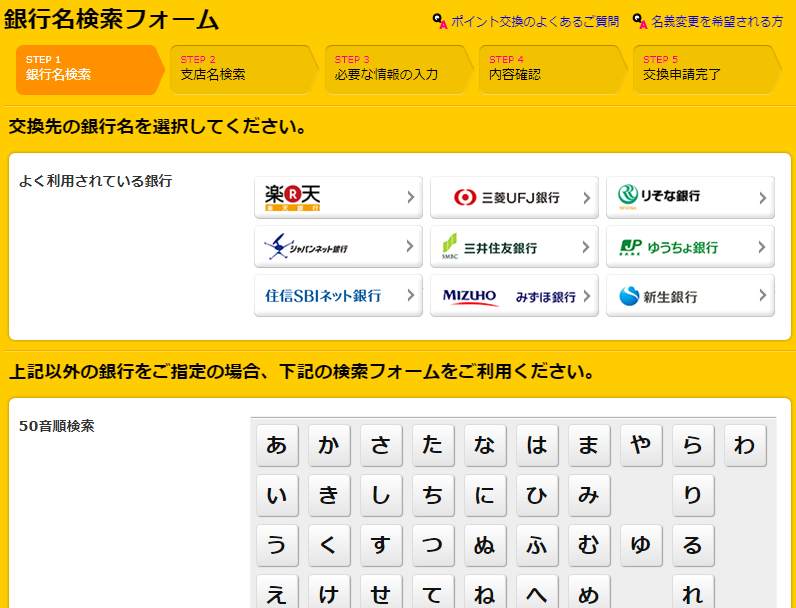Click the あ kana key
The width and height of the screenshot is (796, 608).
277,445
